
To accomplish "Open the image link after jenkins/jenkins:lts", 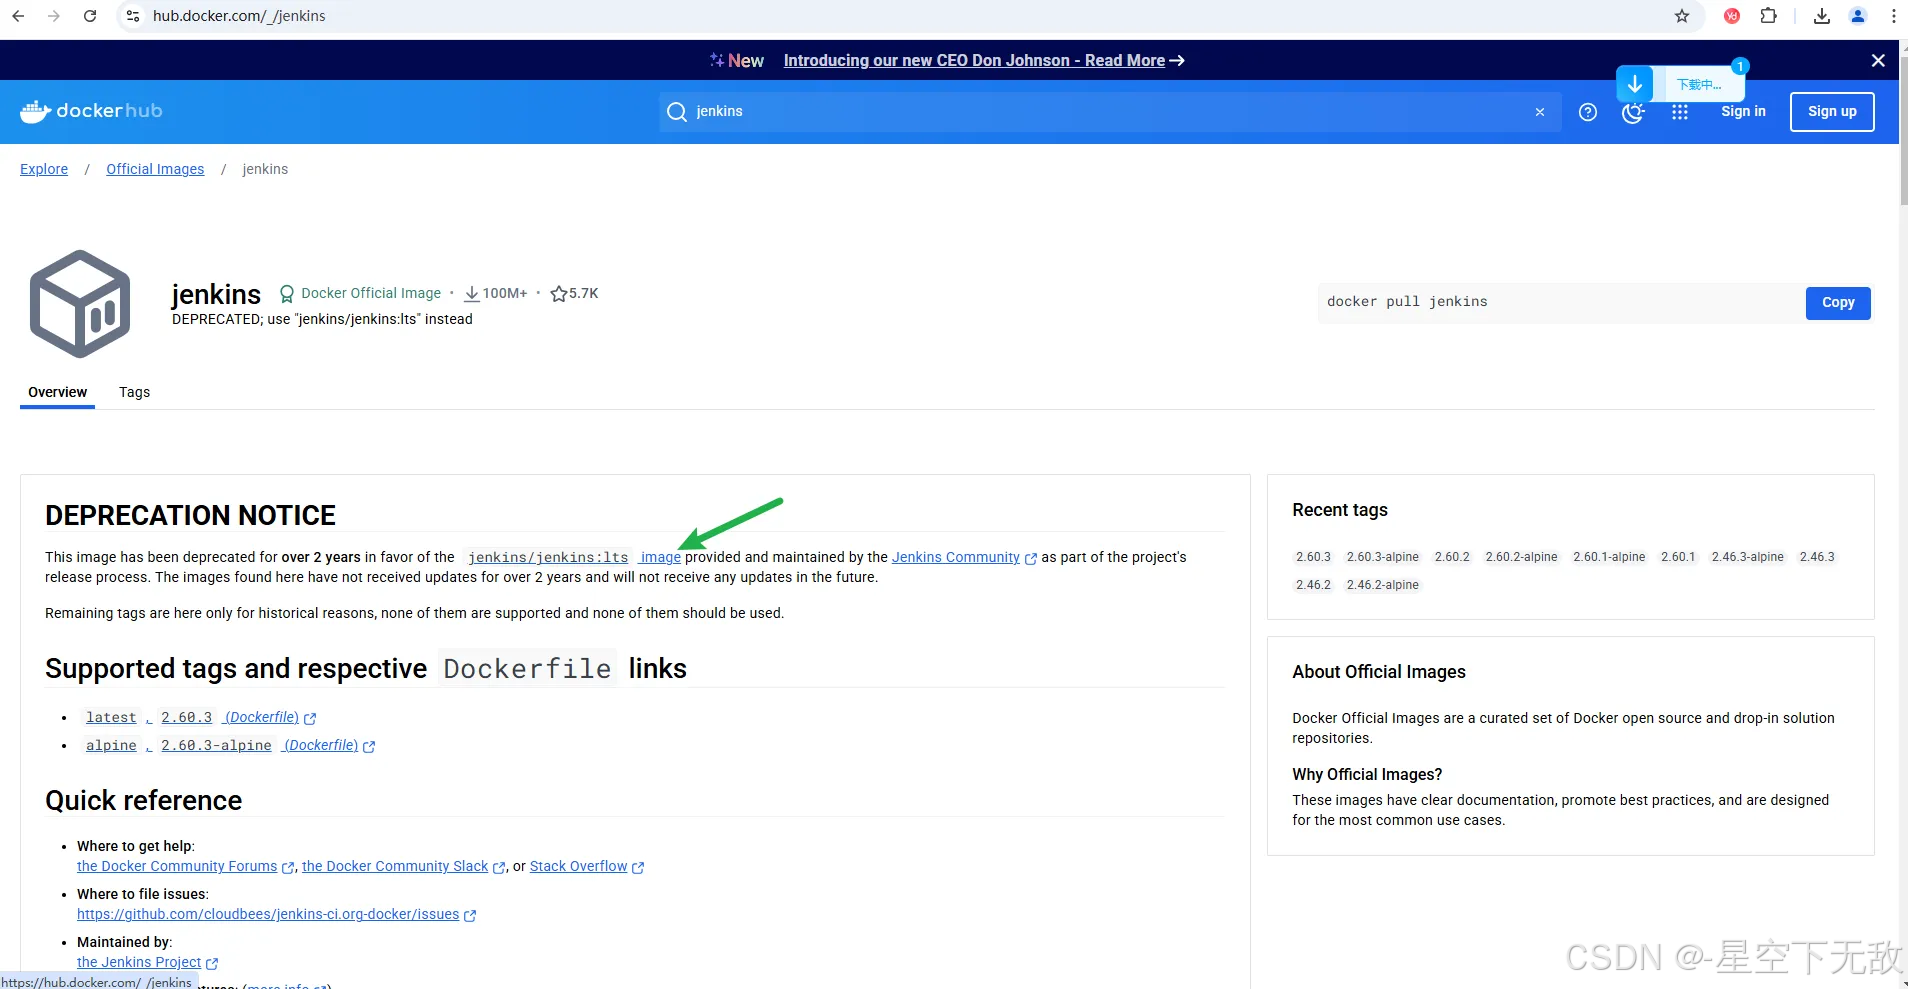I will [660, 558].
